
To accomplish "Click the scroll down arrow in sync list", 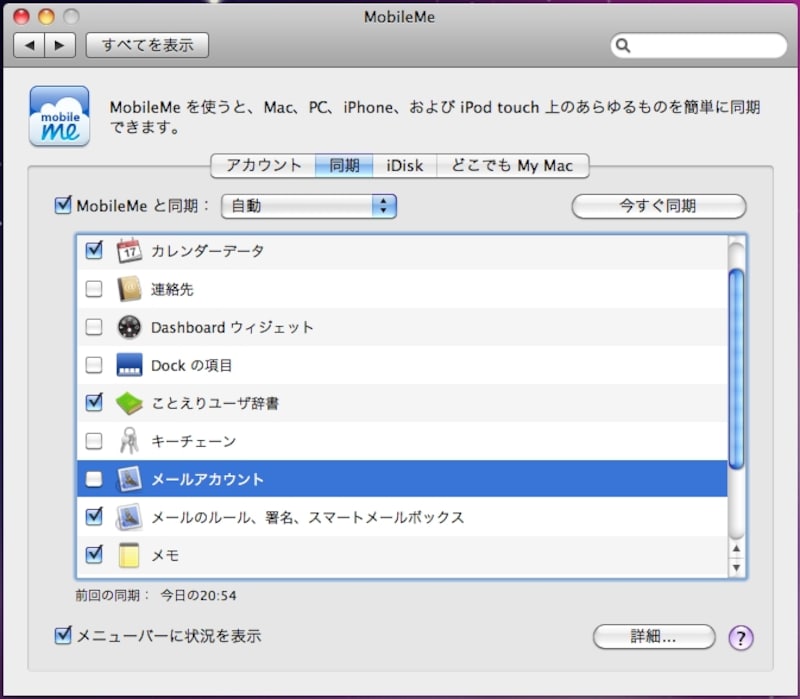I will tap(736, 567).
